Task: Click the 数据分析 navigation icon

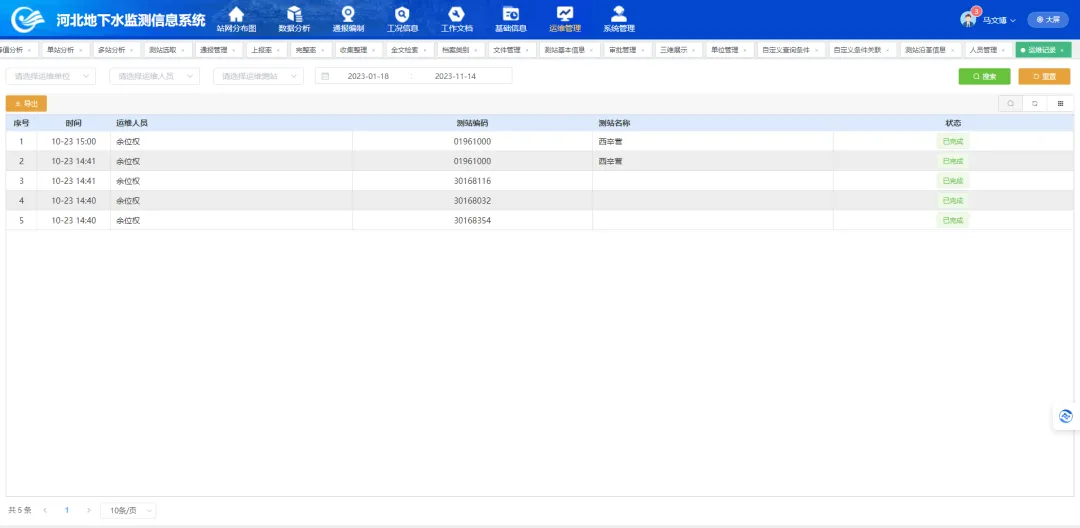Action: [x=294, y=14]
